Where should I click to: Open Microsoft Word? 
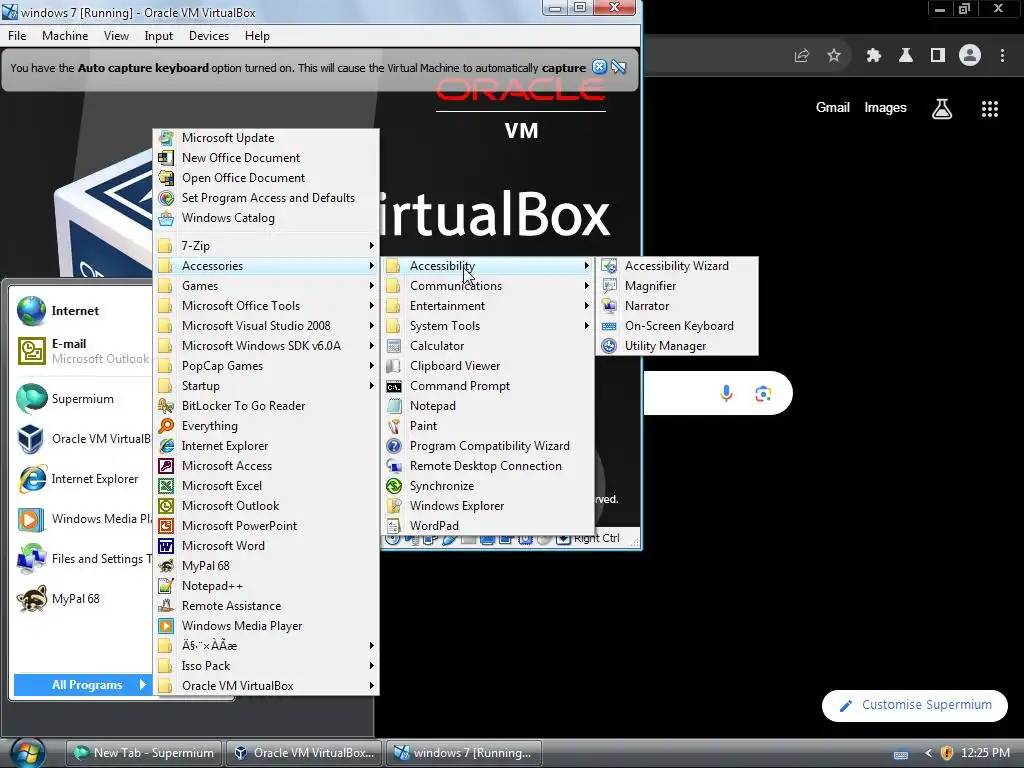(266, 546)
